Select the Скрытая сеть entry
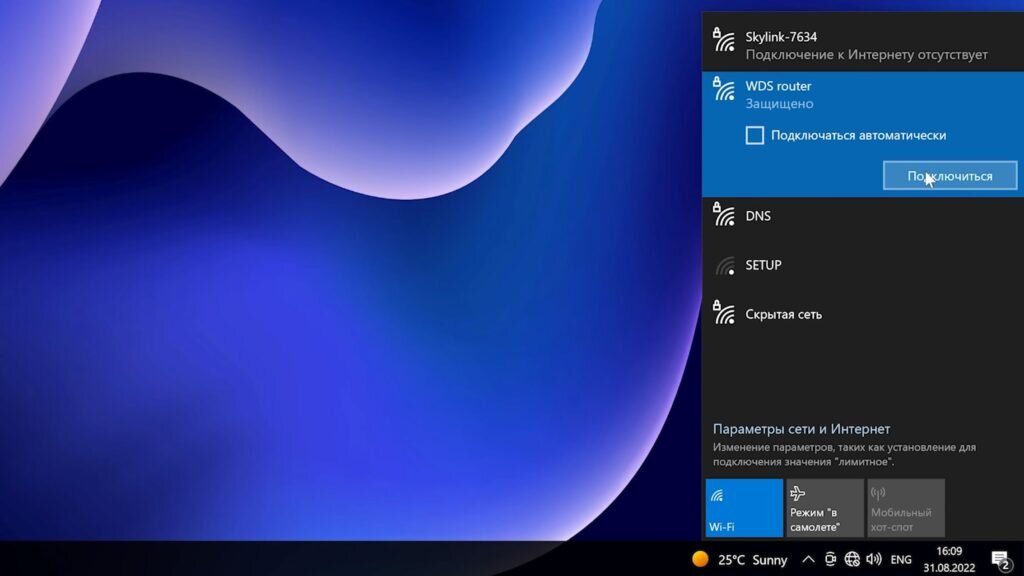 click(863, 314)
